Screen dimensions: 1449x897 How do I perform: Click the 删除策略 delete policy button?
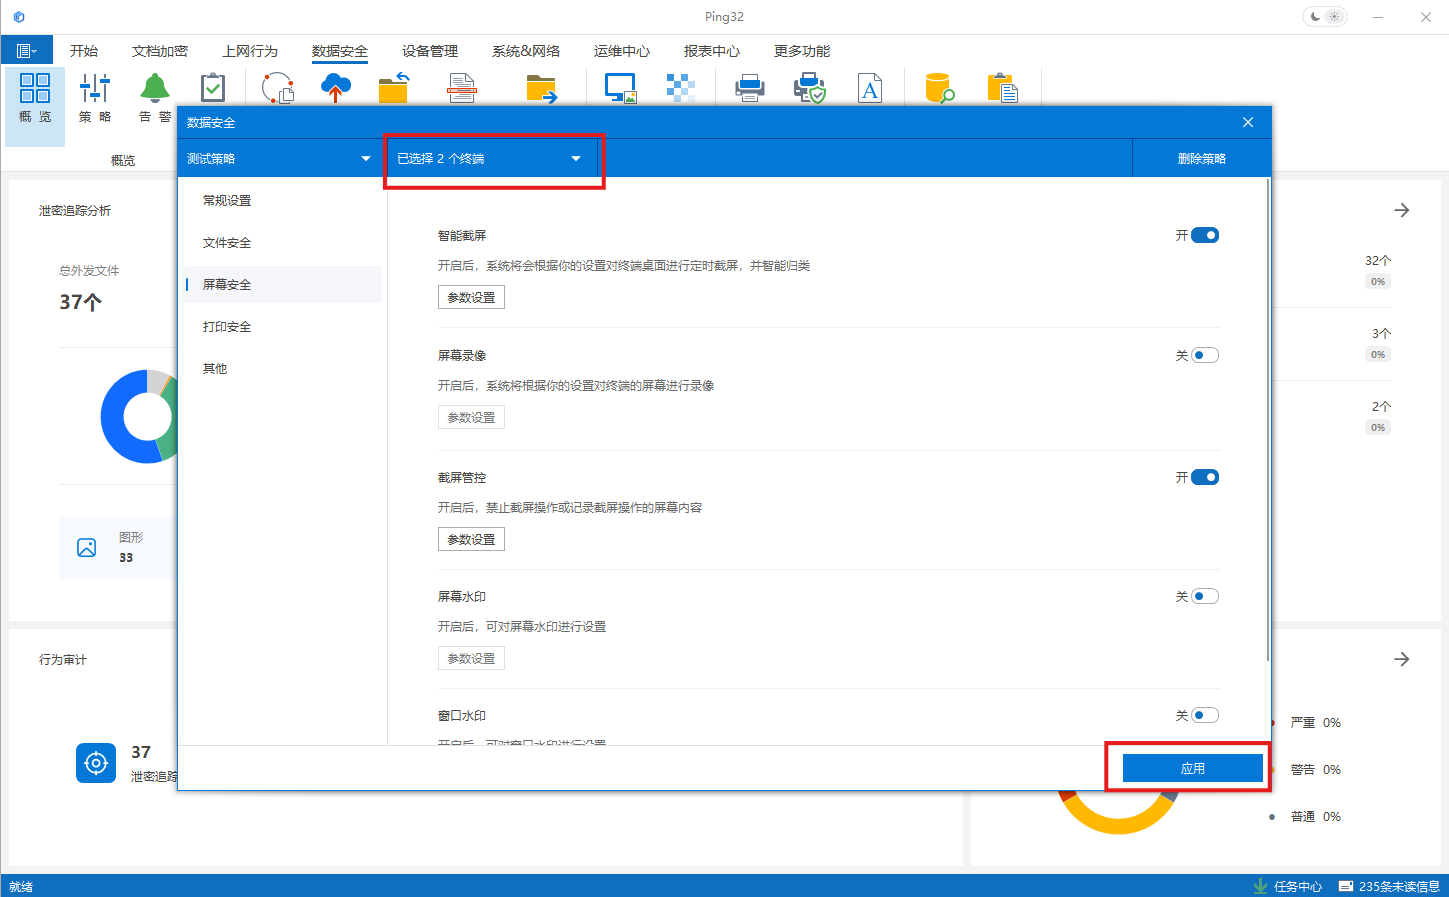(1201, 157)
